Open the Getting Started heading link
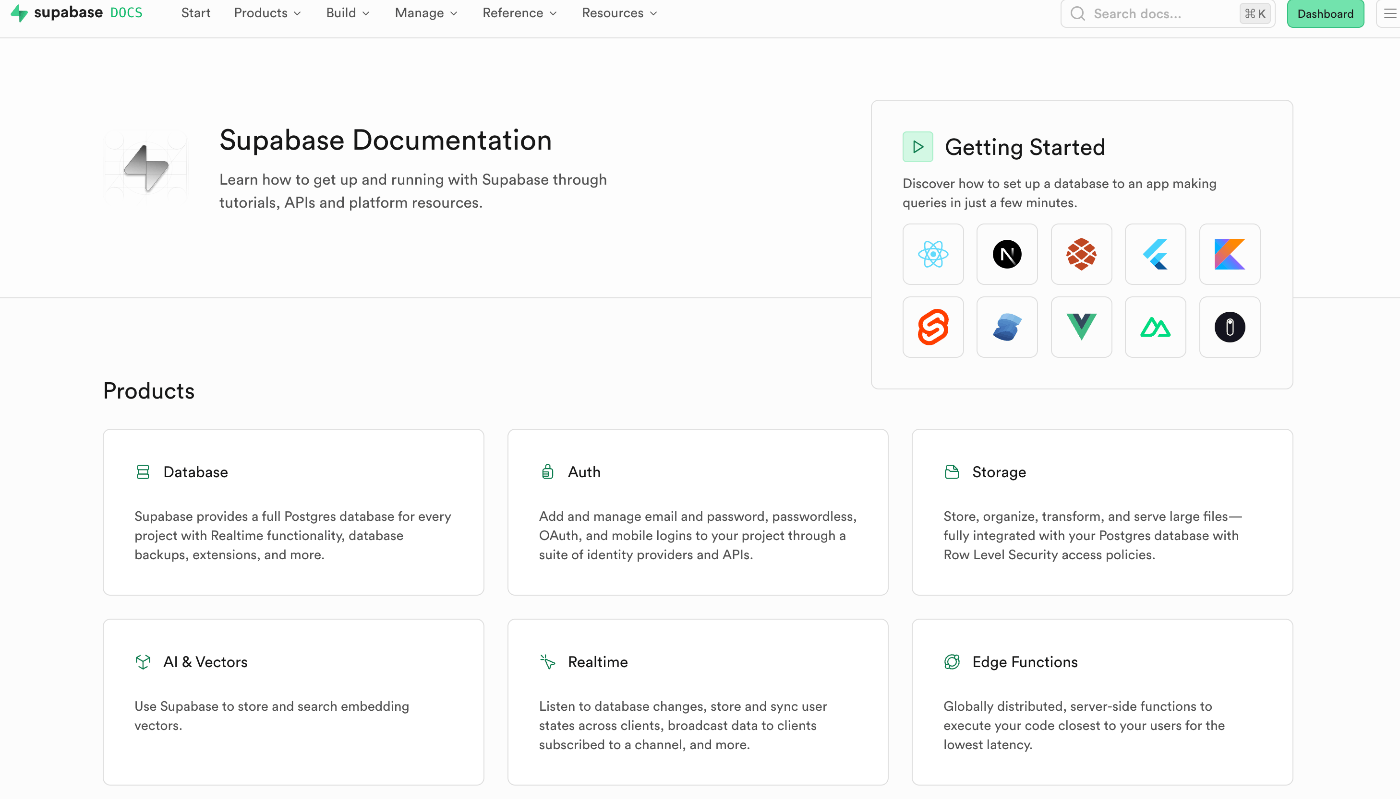This screenshot has width=1400, height=799. tap(1025, 147)
